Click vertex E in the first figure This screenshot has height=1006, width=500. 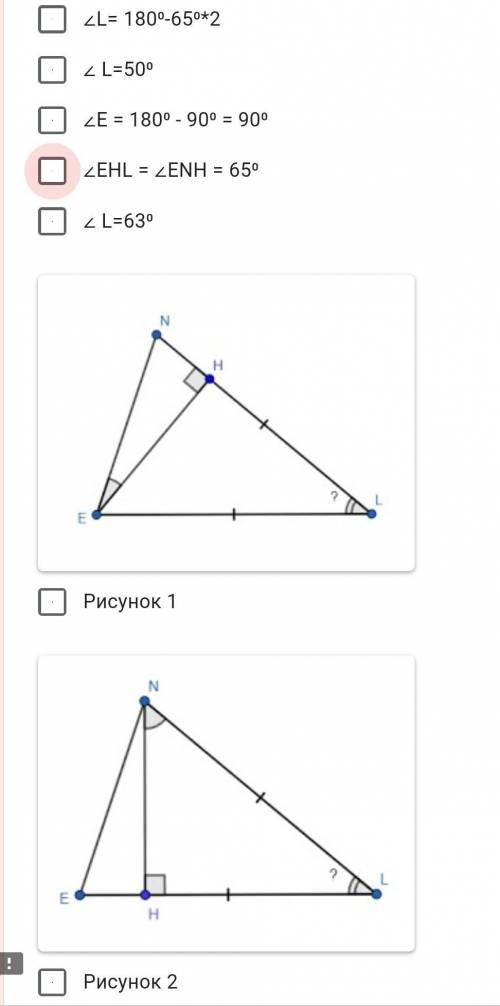(97, 514)
